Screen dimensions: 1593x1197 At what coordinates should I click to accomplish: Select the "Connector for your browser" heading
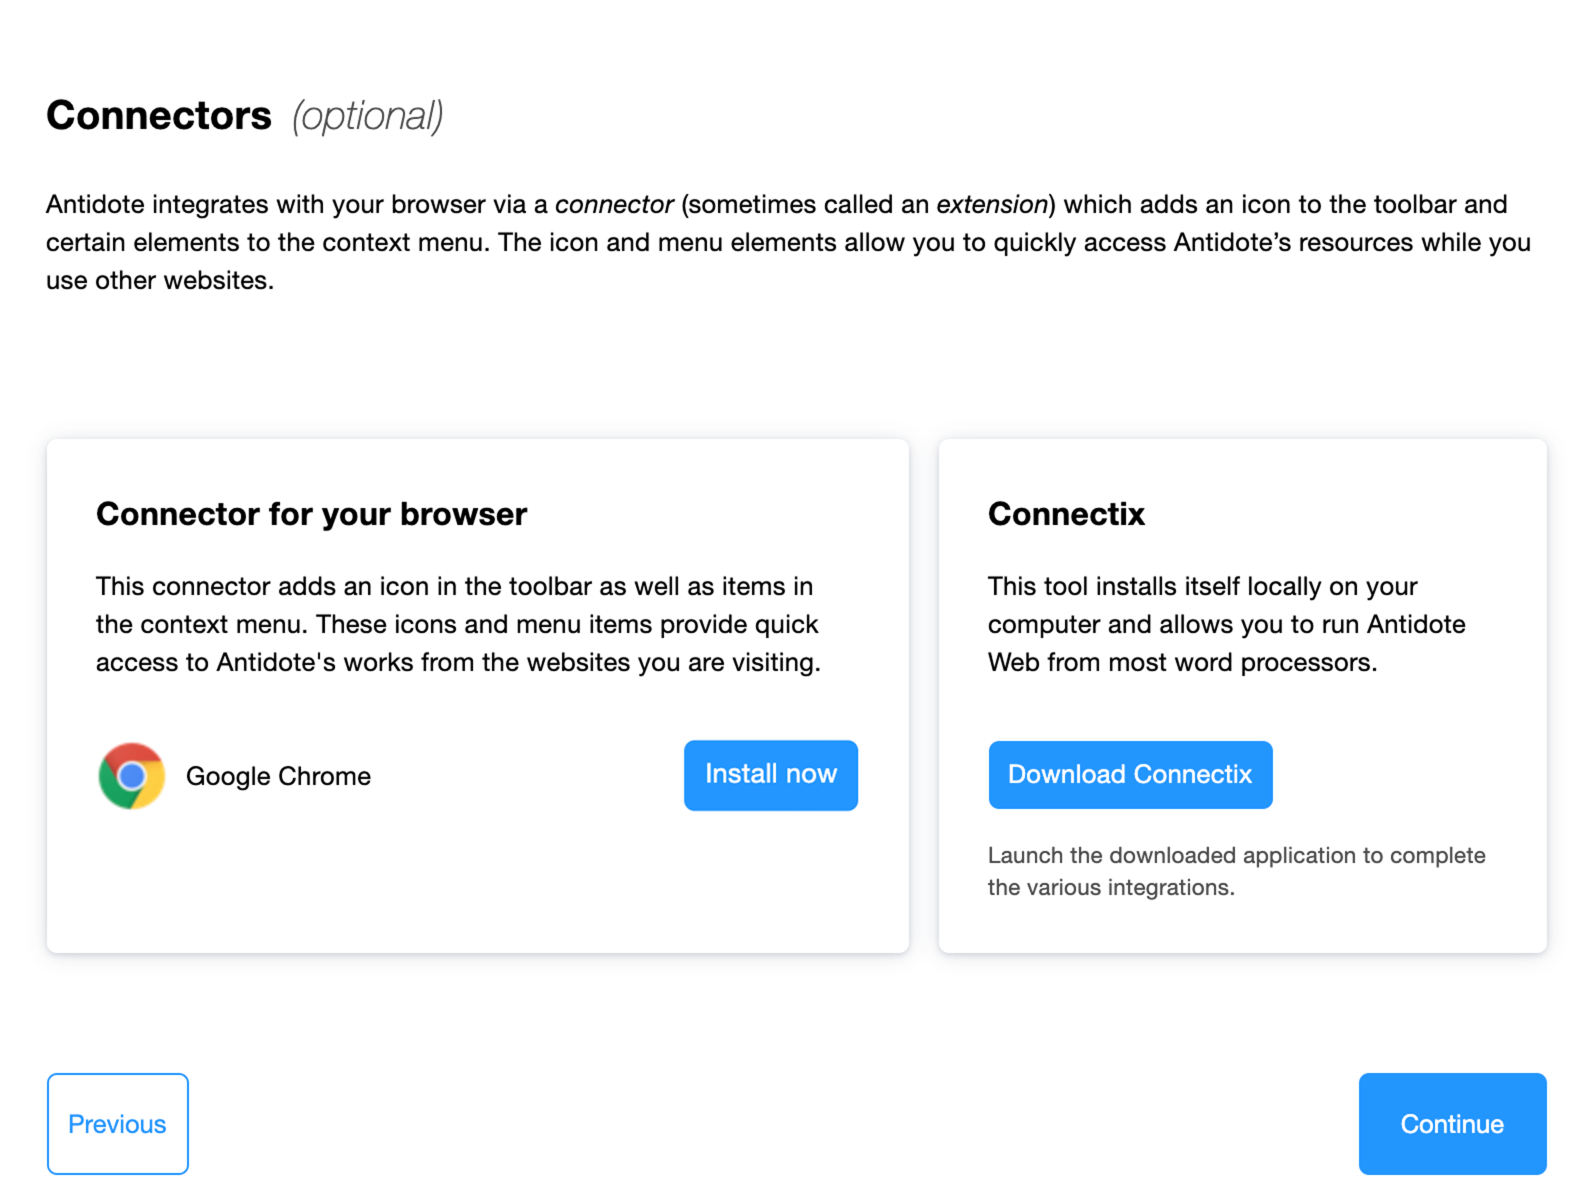(x=311, y=514)
